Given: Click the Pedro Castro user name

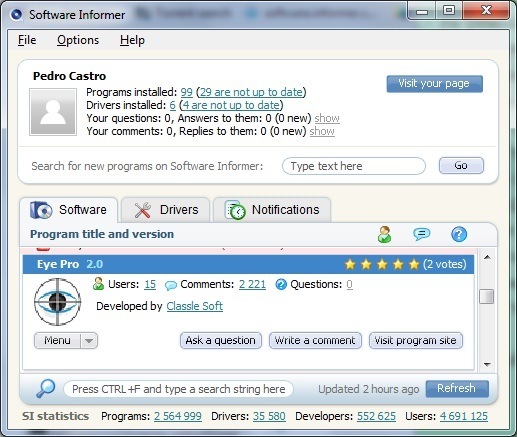Looking at the screenshot, I should [x=69, y=76].
